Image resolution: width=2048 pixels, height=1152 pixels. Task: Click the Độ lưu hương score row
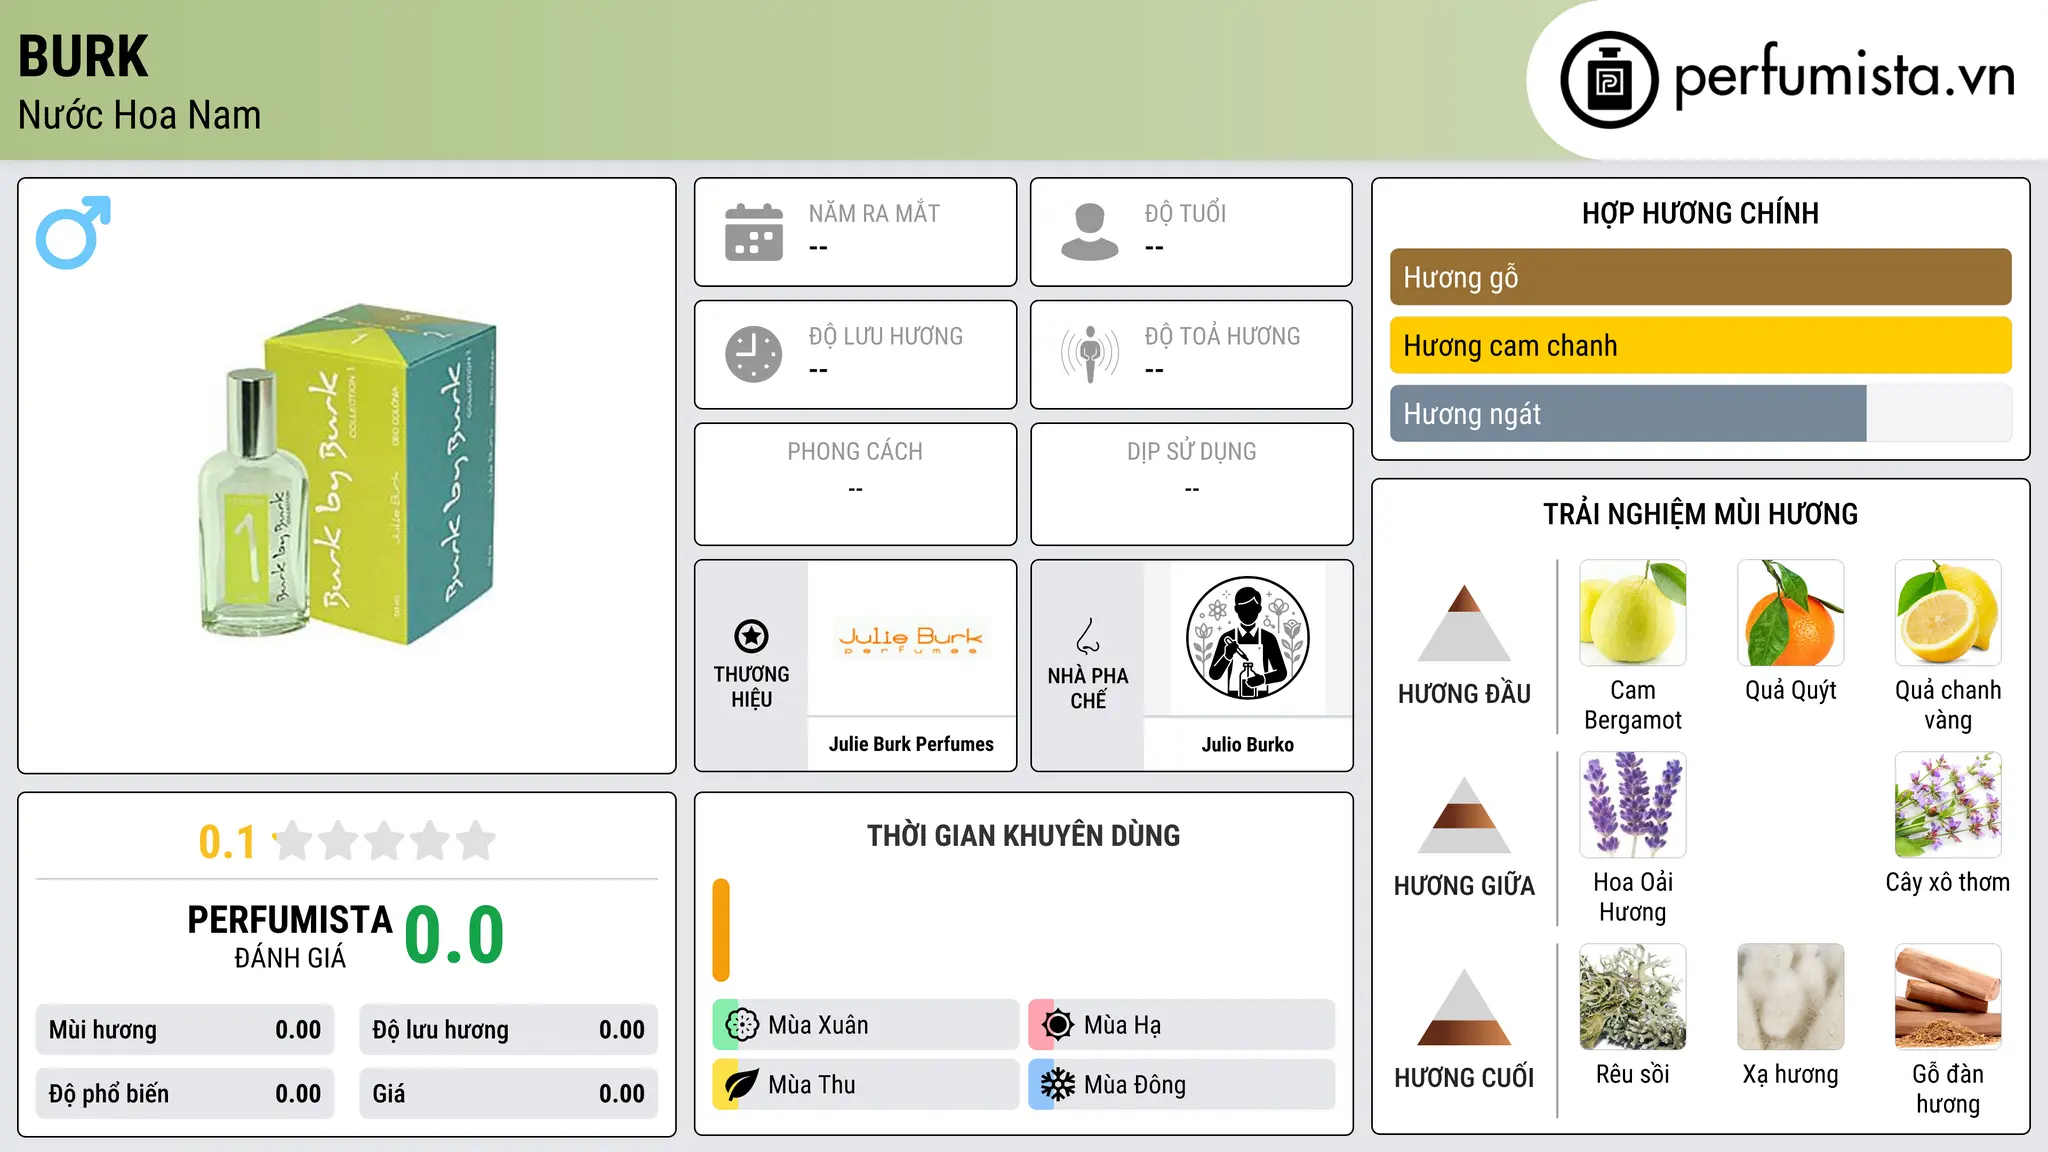click(x=508, y=1030)
